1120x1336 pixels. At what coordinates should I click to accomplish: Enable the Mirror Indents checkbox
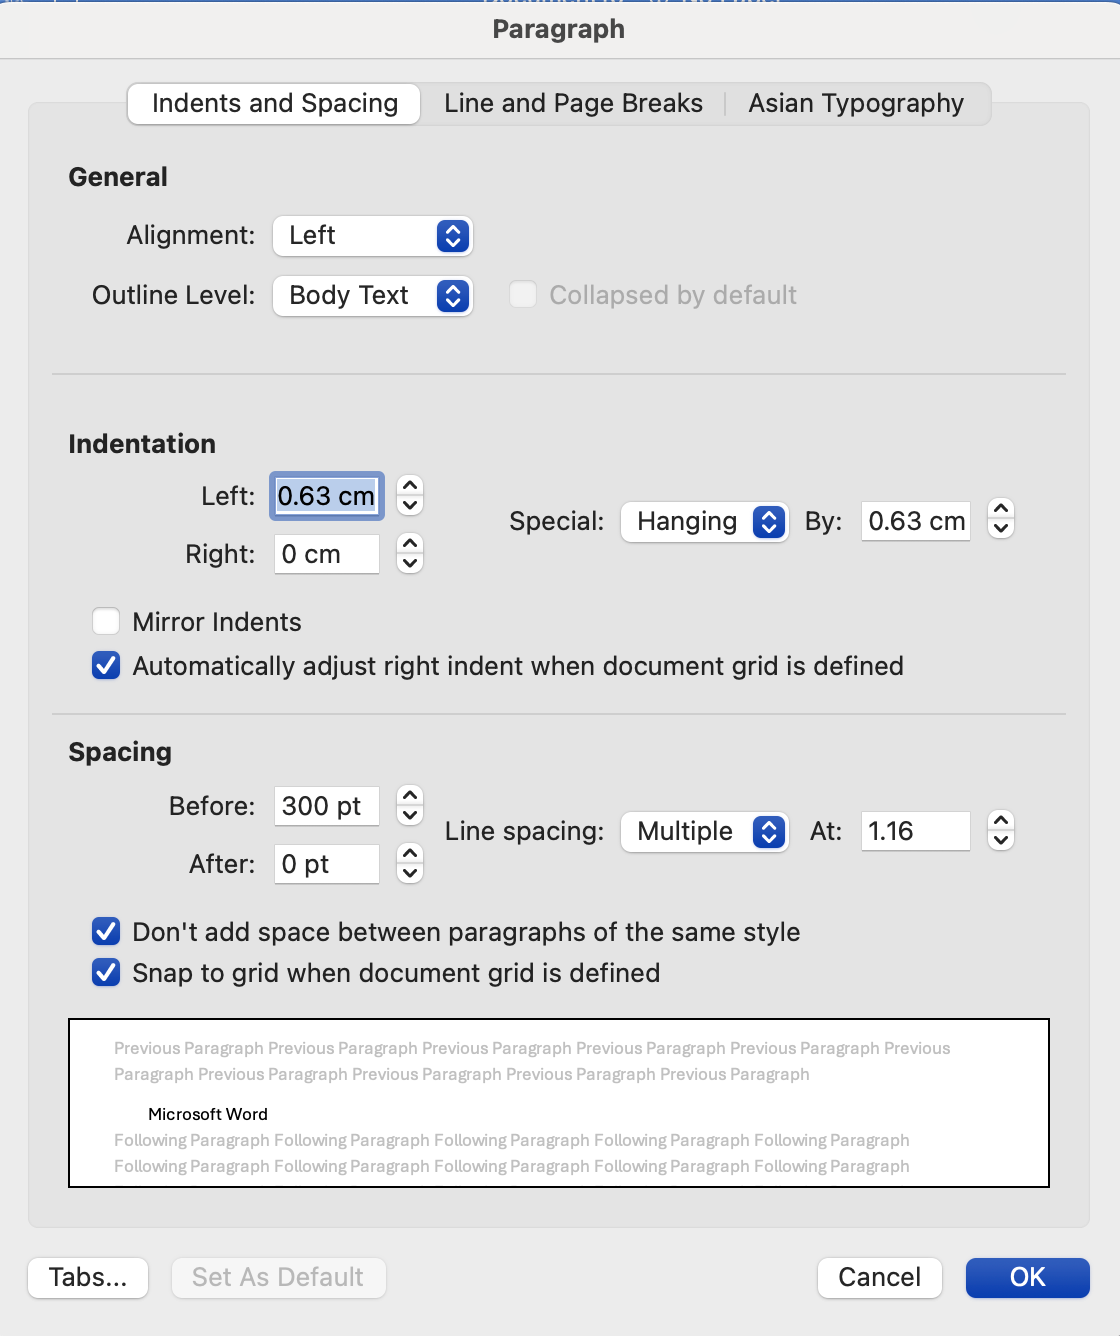[x=106, y=622]
